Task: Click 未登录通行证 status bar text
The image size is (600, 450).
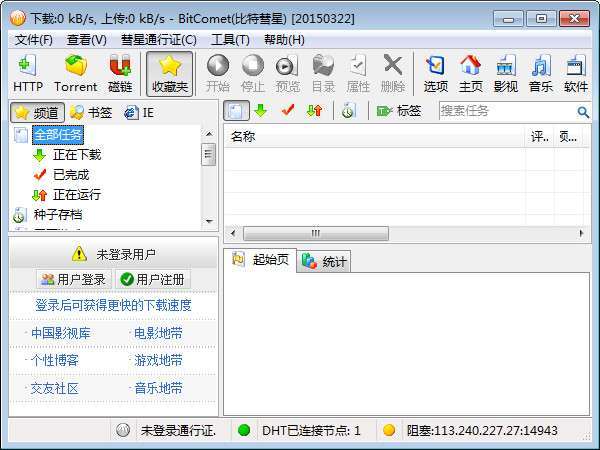Action: point(178,431)
